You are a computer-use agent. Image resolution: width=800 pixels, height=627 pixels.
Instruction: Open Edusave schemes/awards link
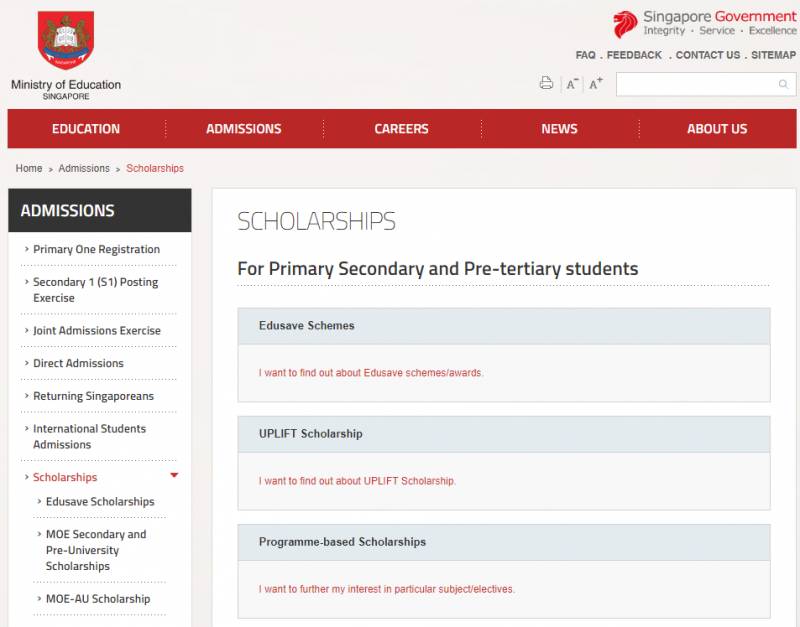click(x=371, y=373)
